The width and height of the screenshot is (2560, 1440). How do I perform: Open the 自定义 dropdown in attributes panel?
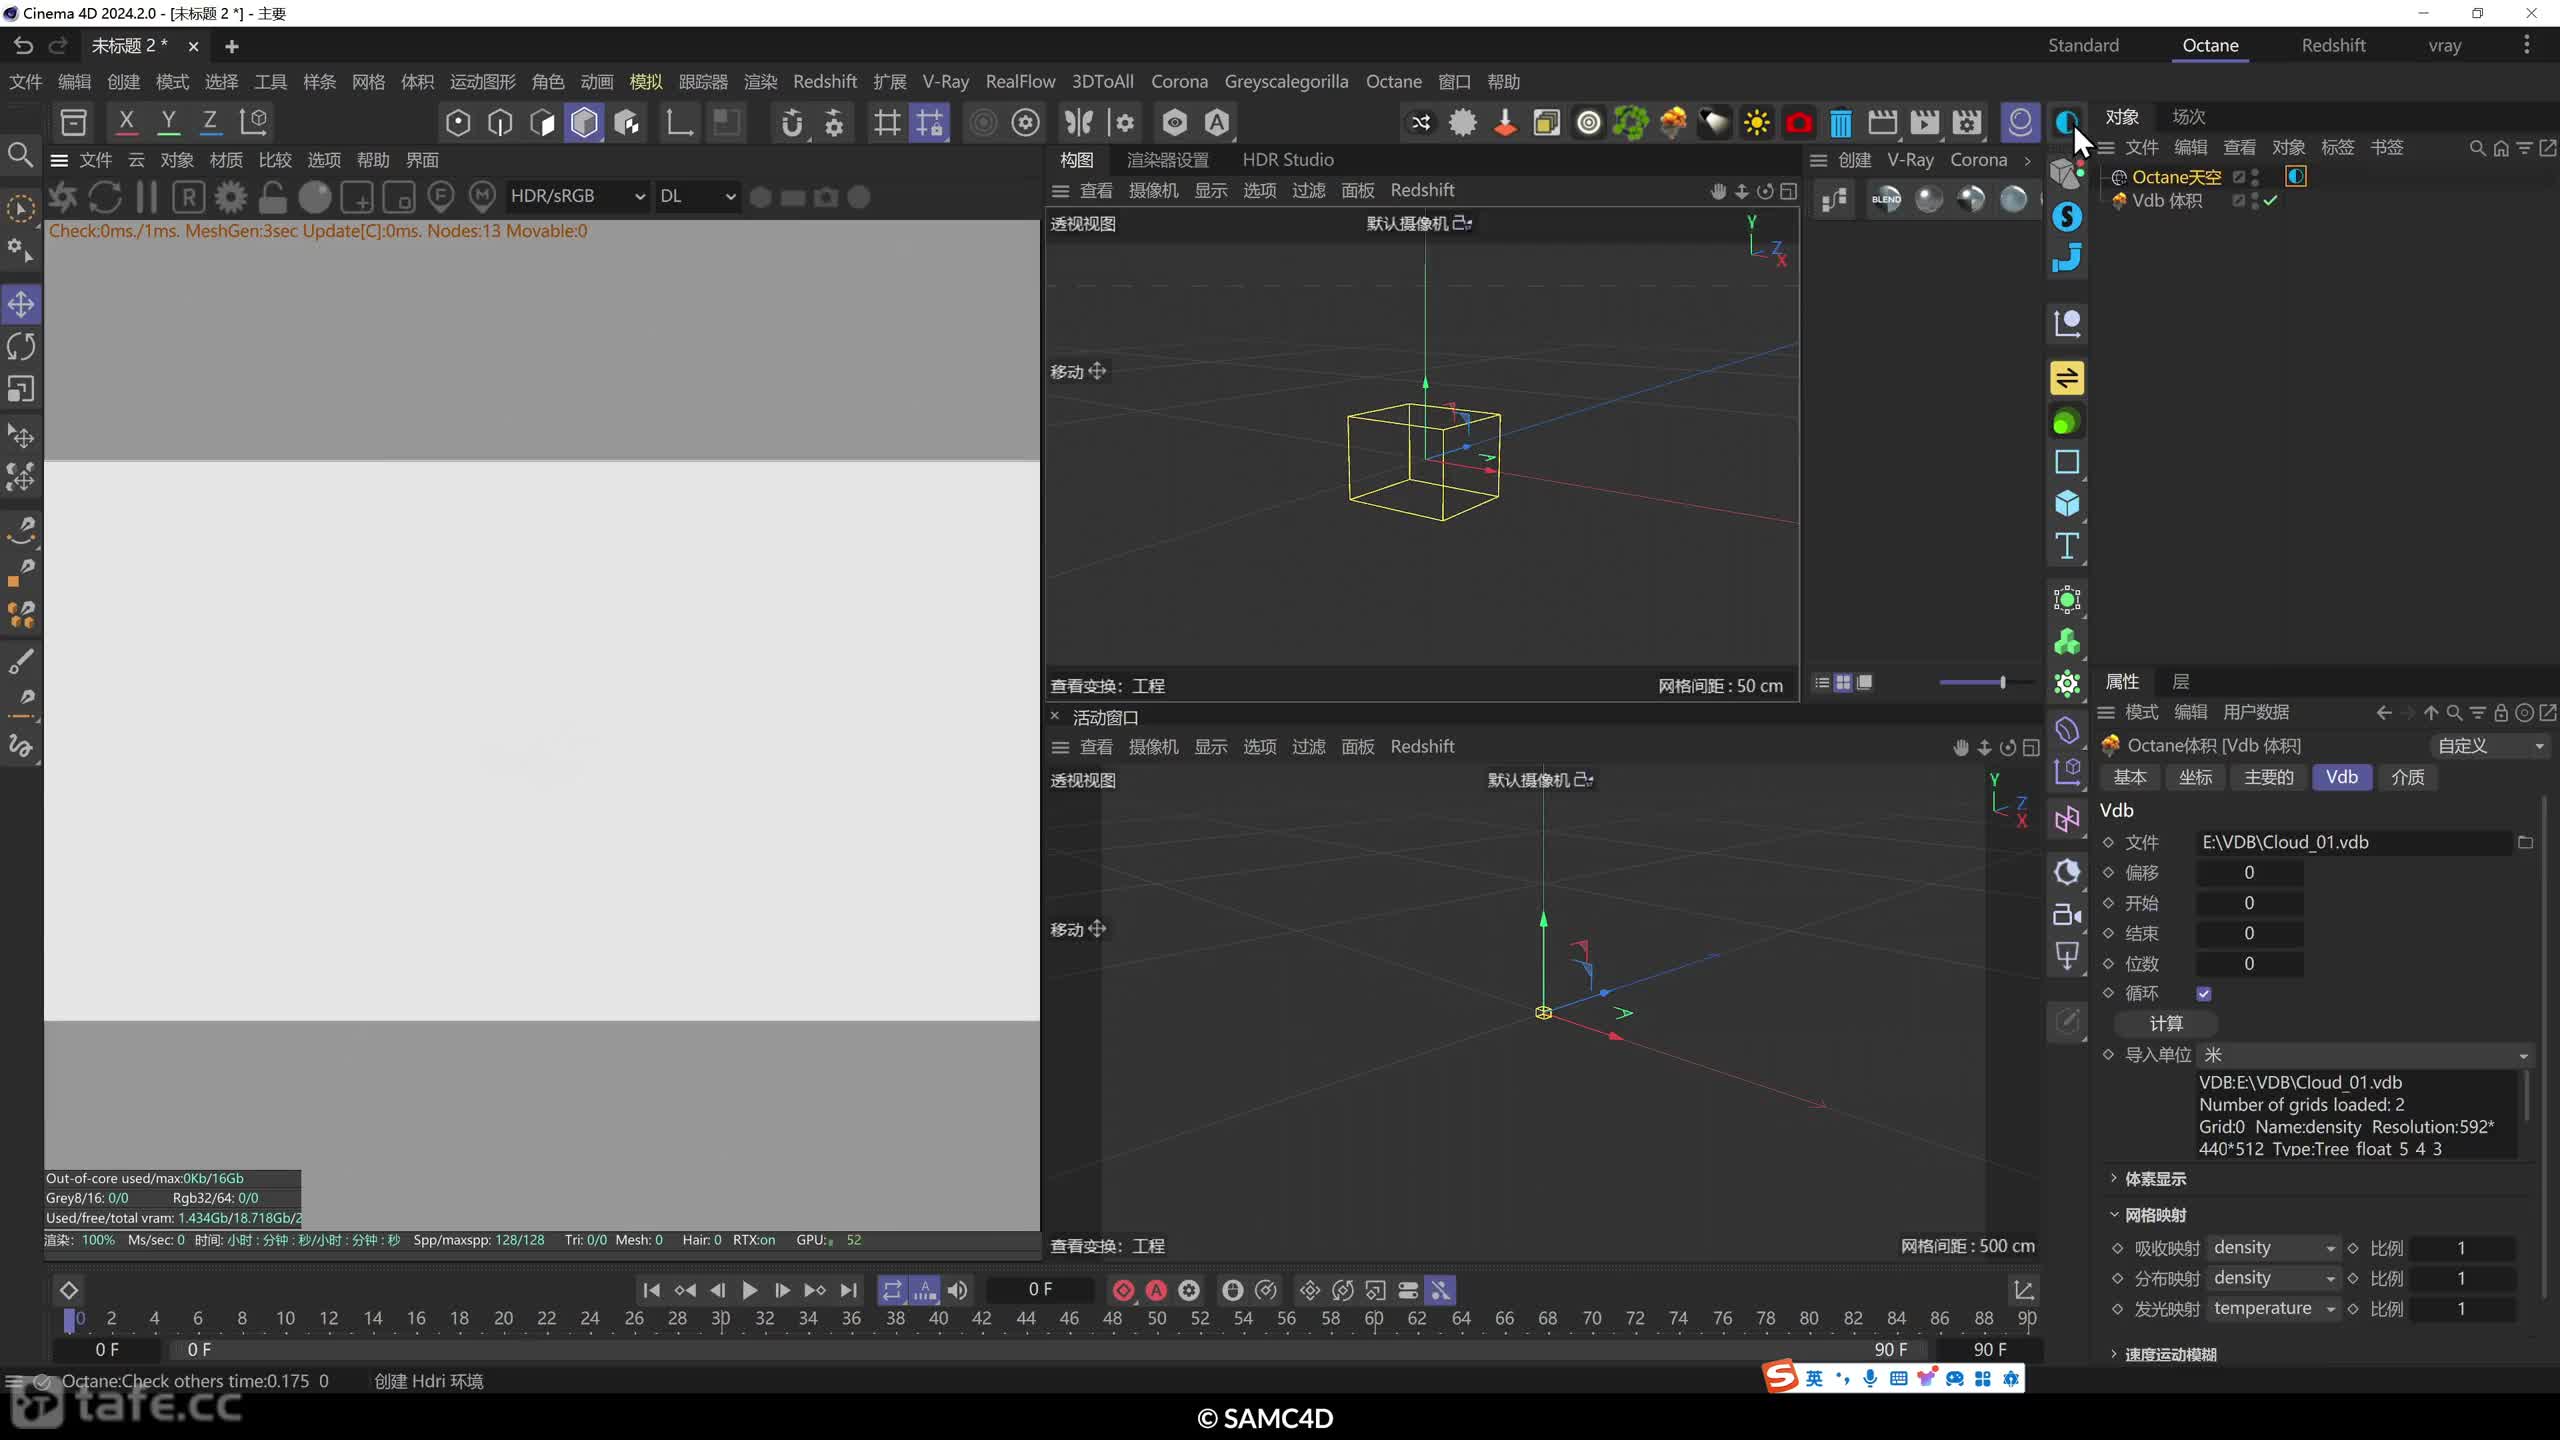tap(2489, 745)
